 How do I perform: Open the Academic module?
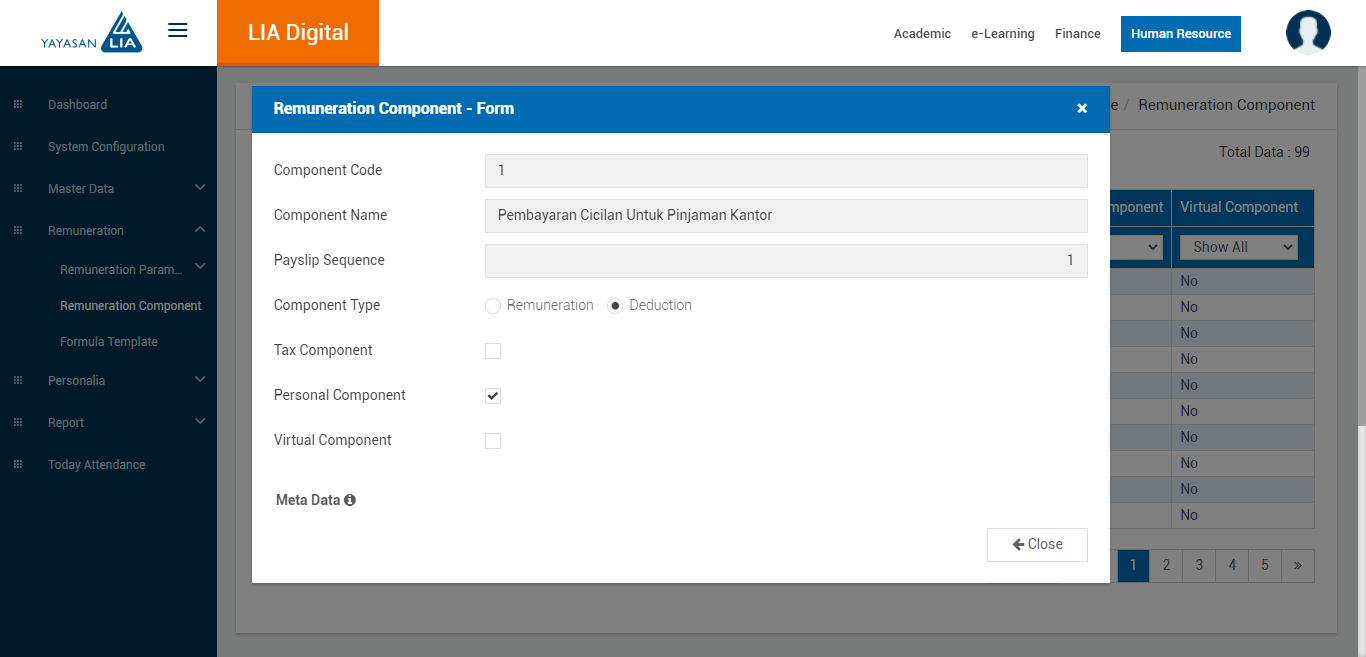922,34
